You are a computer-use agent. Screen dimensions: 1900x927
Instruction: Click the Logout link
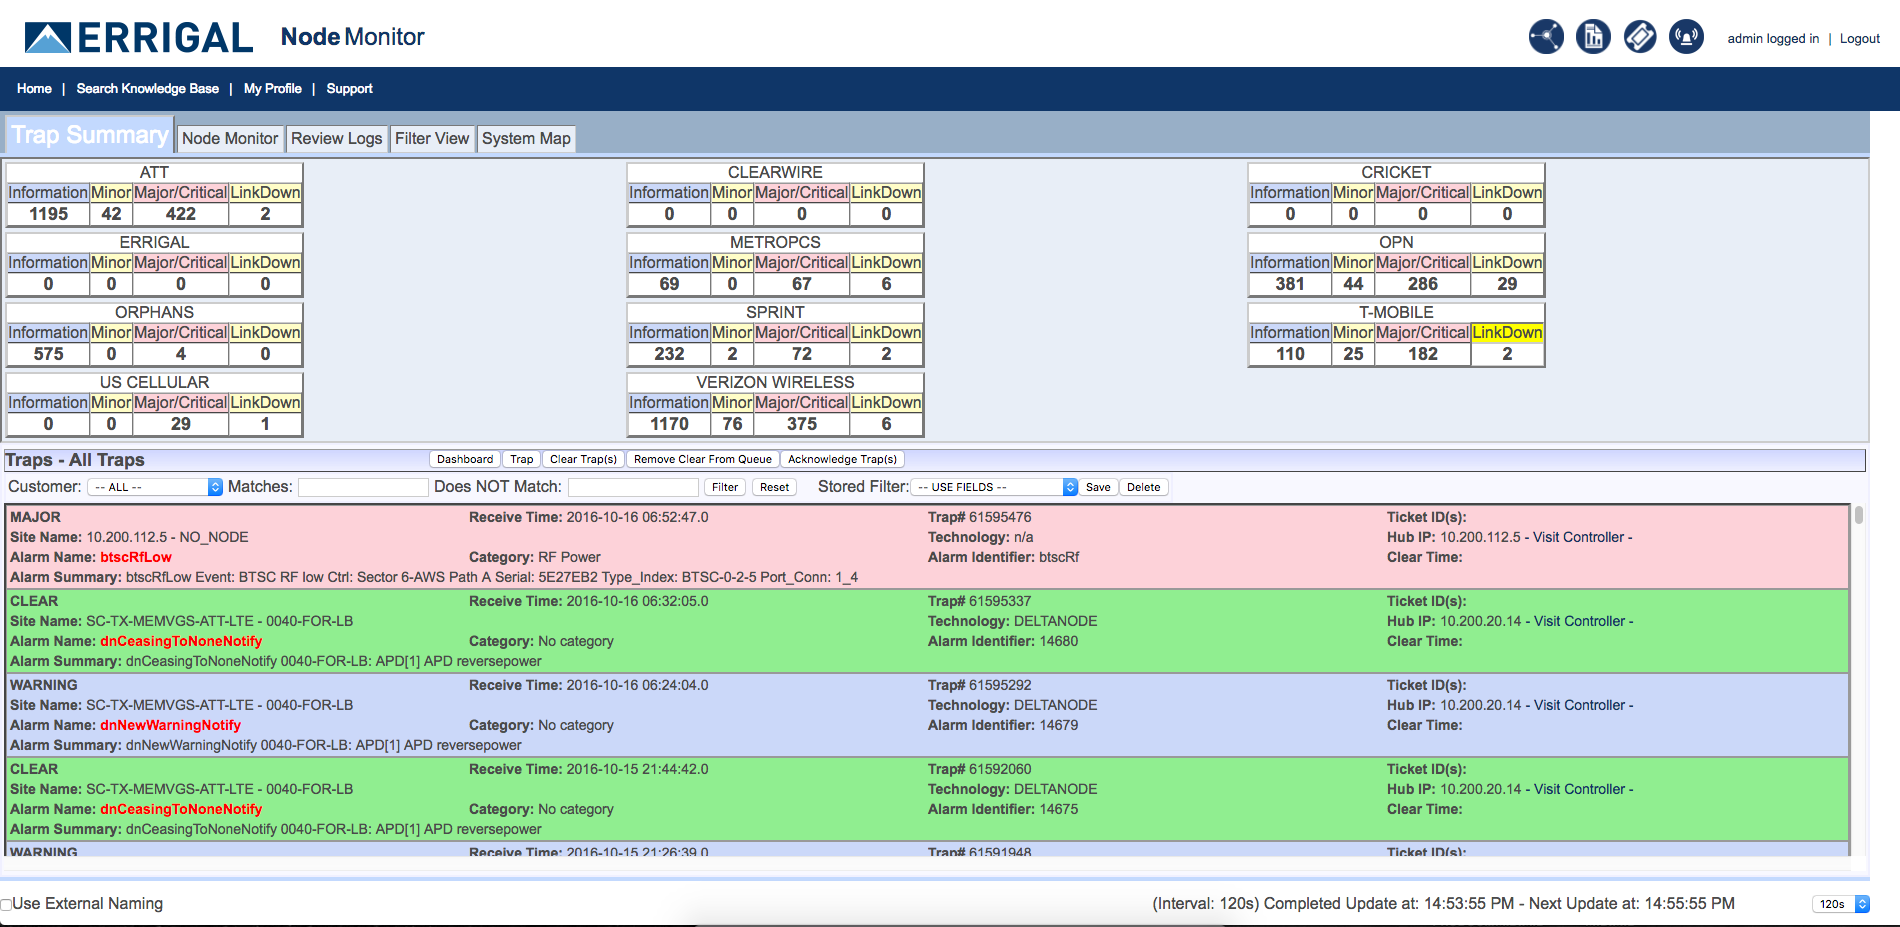[1859, 39]
